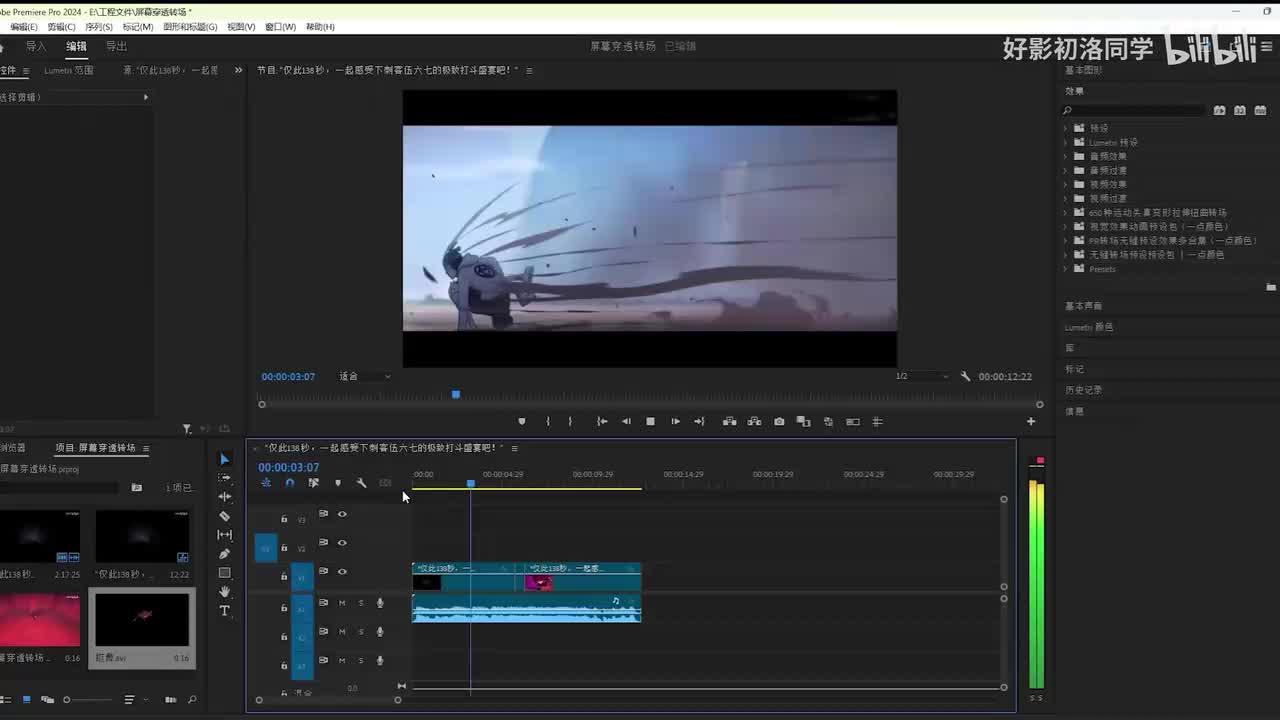Toggle Linked Selection in timeline
Viewport: 1280px width, 720px height.
coord(313,483)
